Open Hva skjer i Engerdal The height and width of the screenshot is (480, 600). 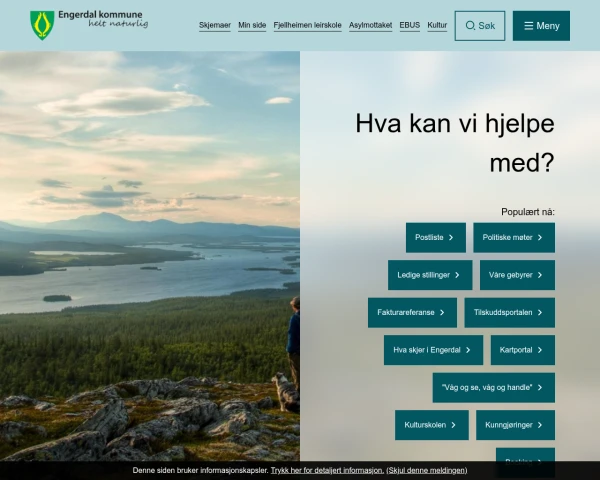(434, 350)
